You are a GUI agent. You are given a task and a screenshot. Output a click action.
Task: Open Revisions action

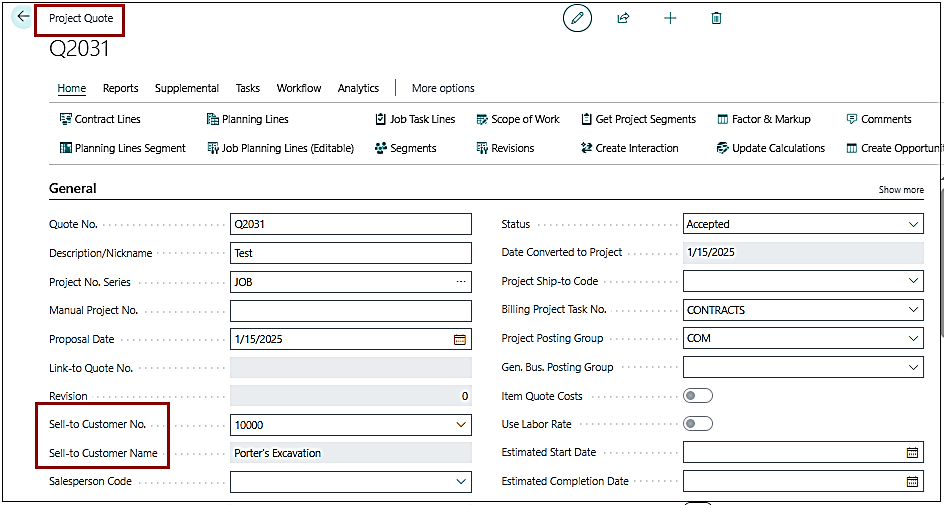(505, 148)
